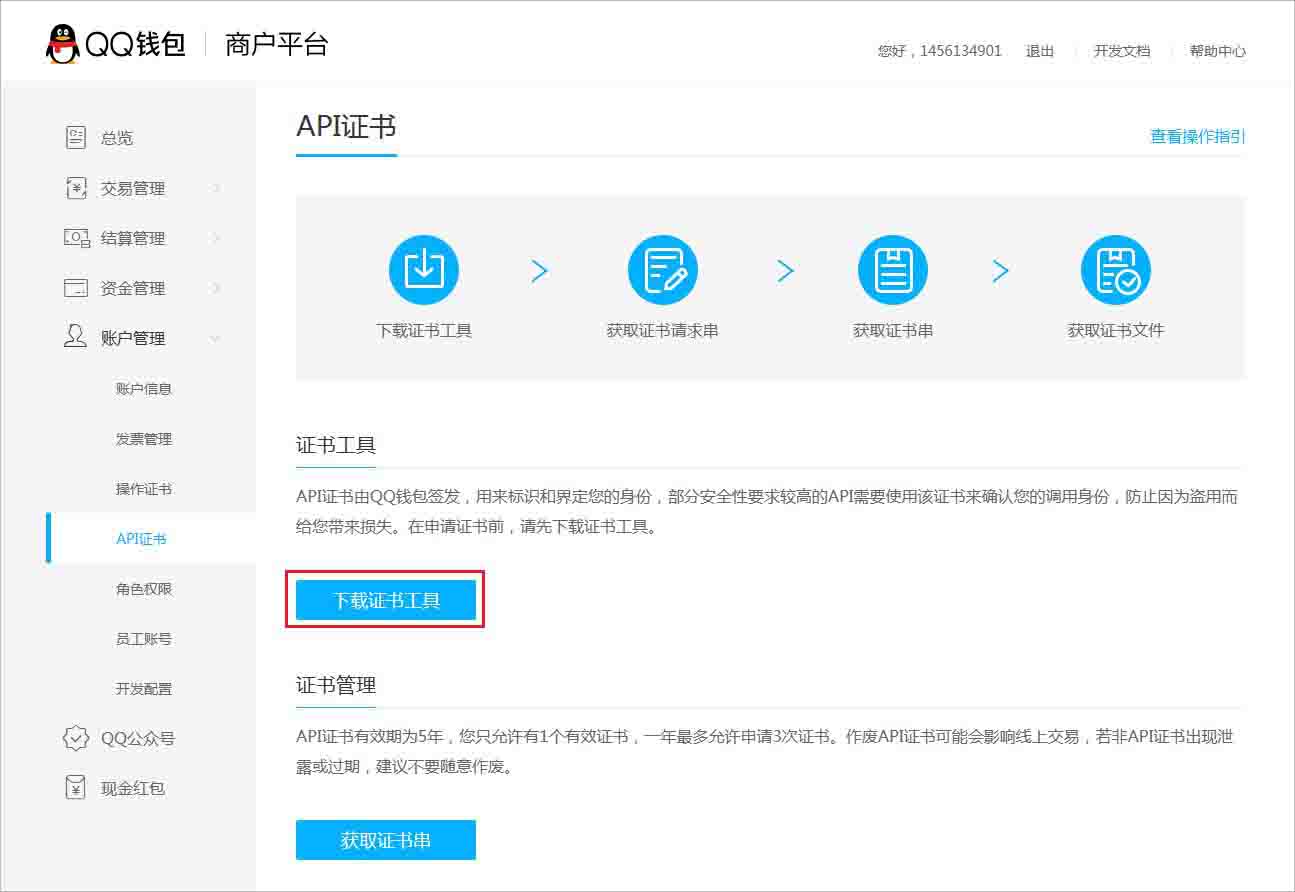Open the 帮助中心 link
Image resolution: width=1295 pixels, height=892 pixels.
tap(1218, 51)
